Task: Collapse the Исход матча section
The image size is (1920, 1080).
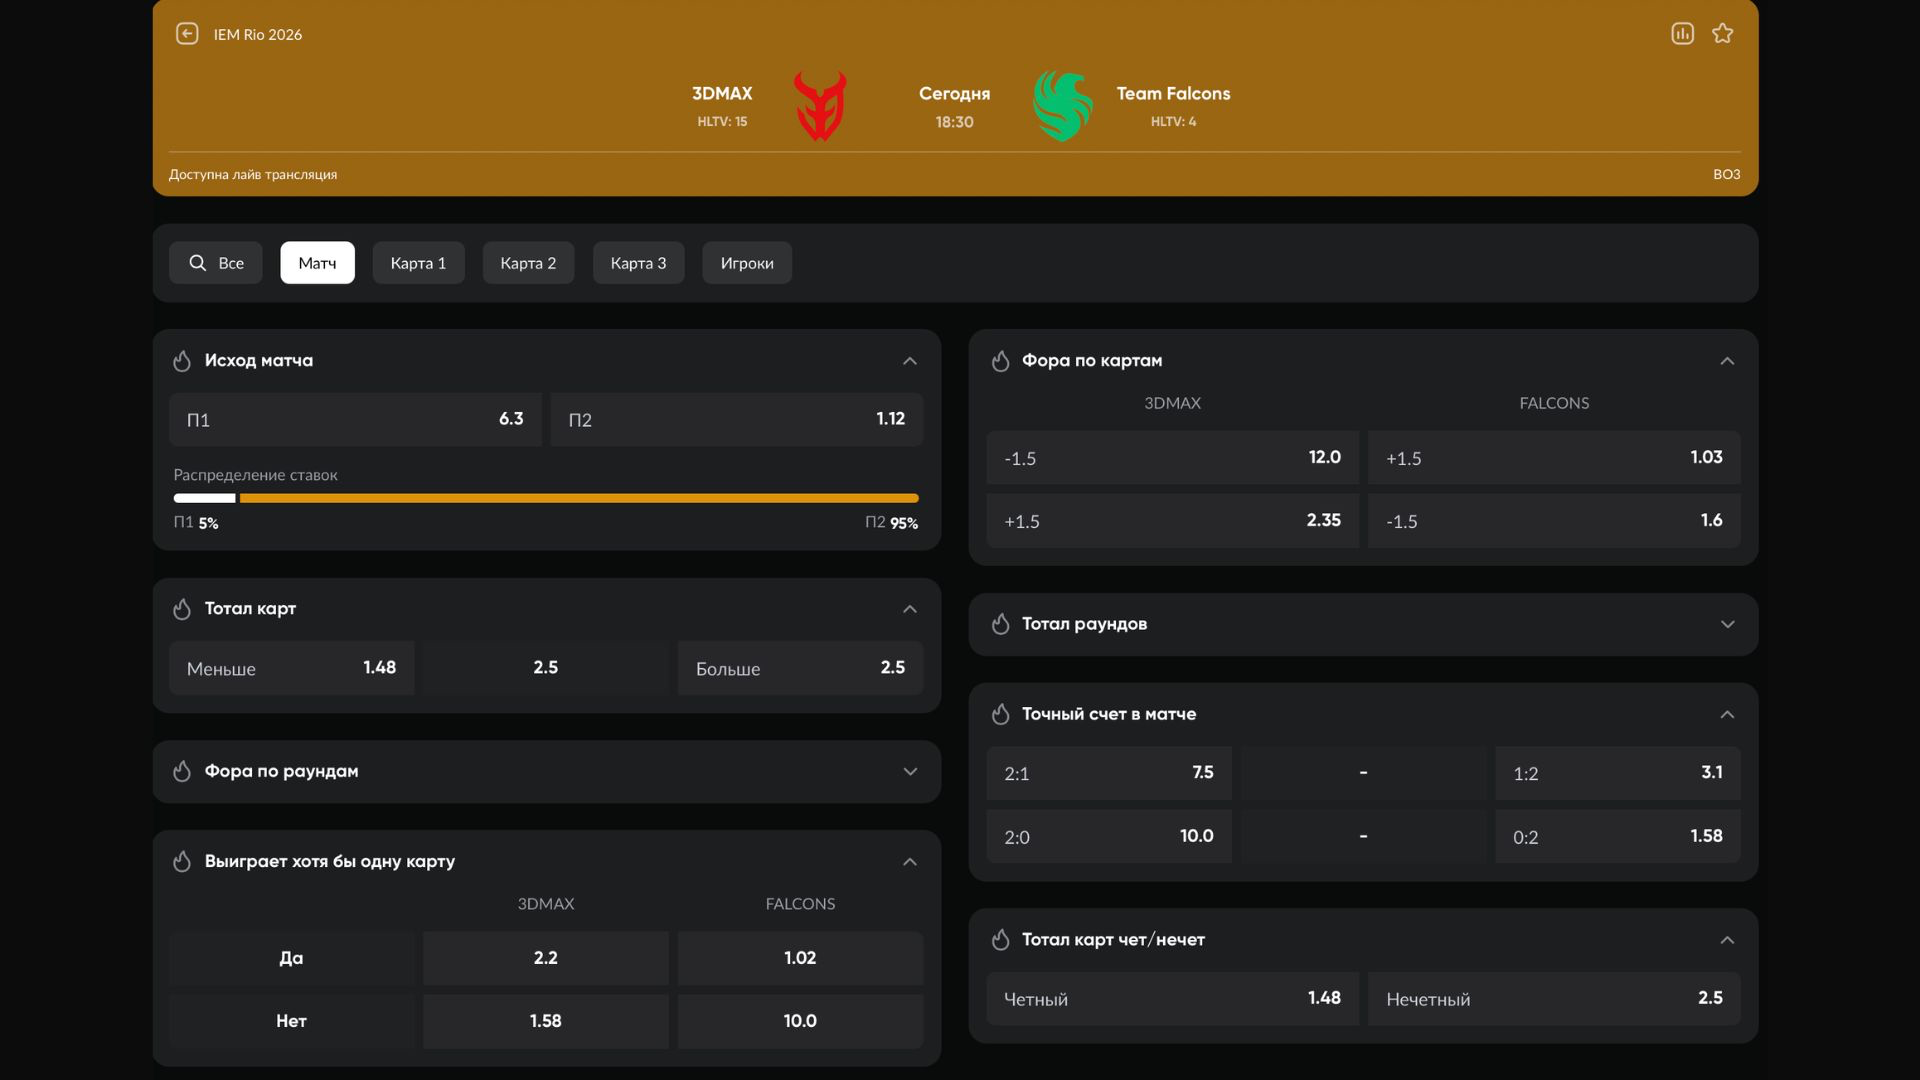Action: pos(909,361)
